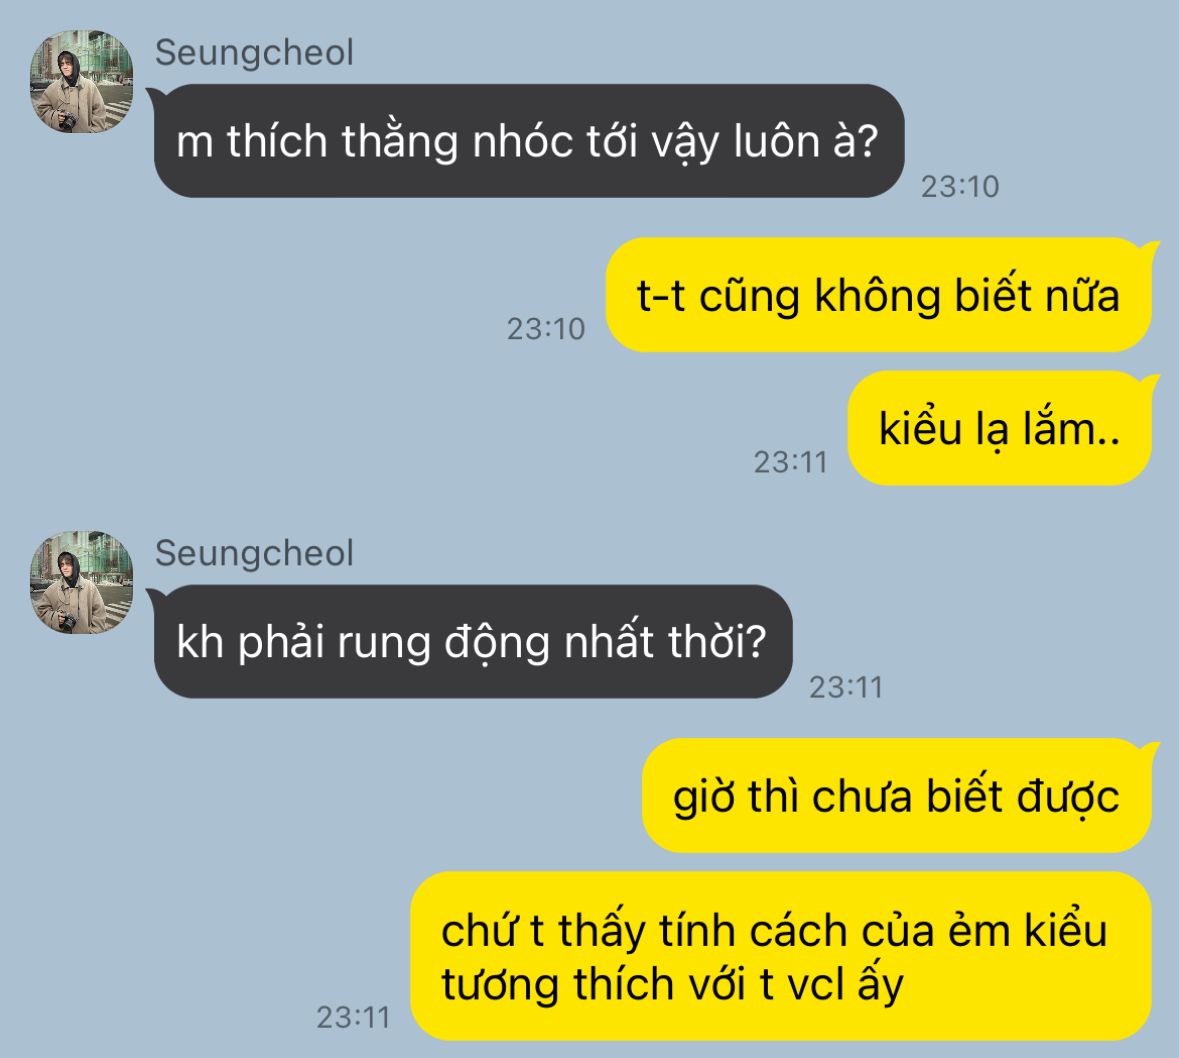Click the 23:10 timestamp after first dark message
Screen dimensions: 1179x1058
pyautogui.click(x=960, y=187)
